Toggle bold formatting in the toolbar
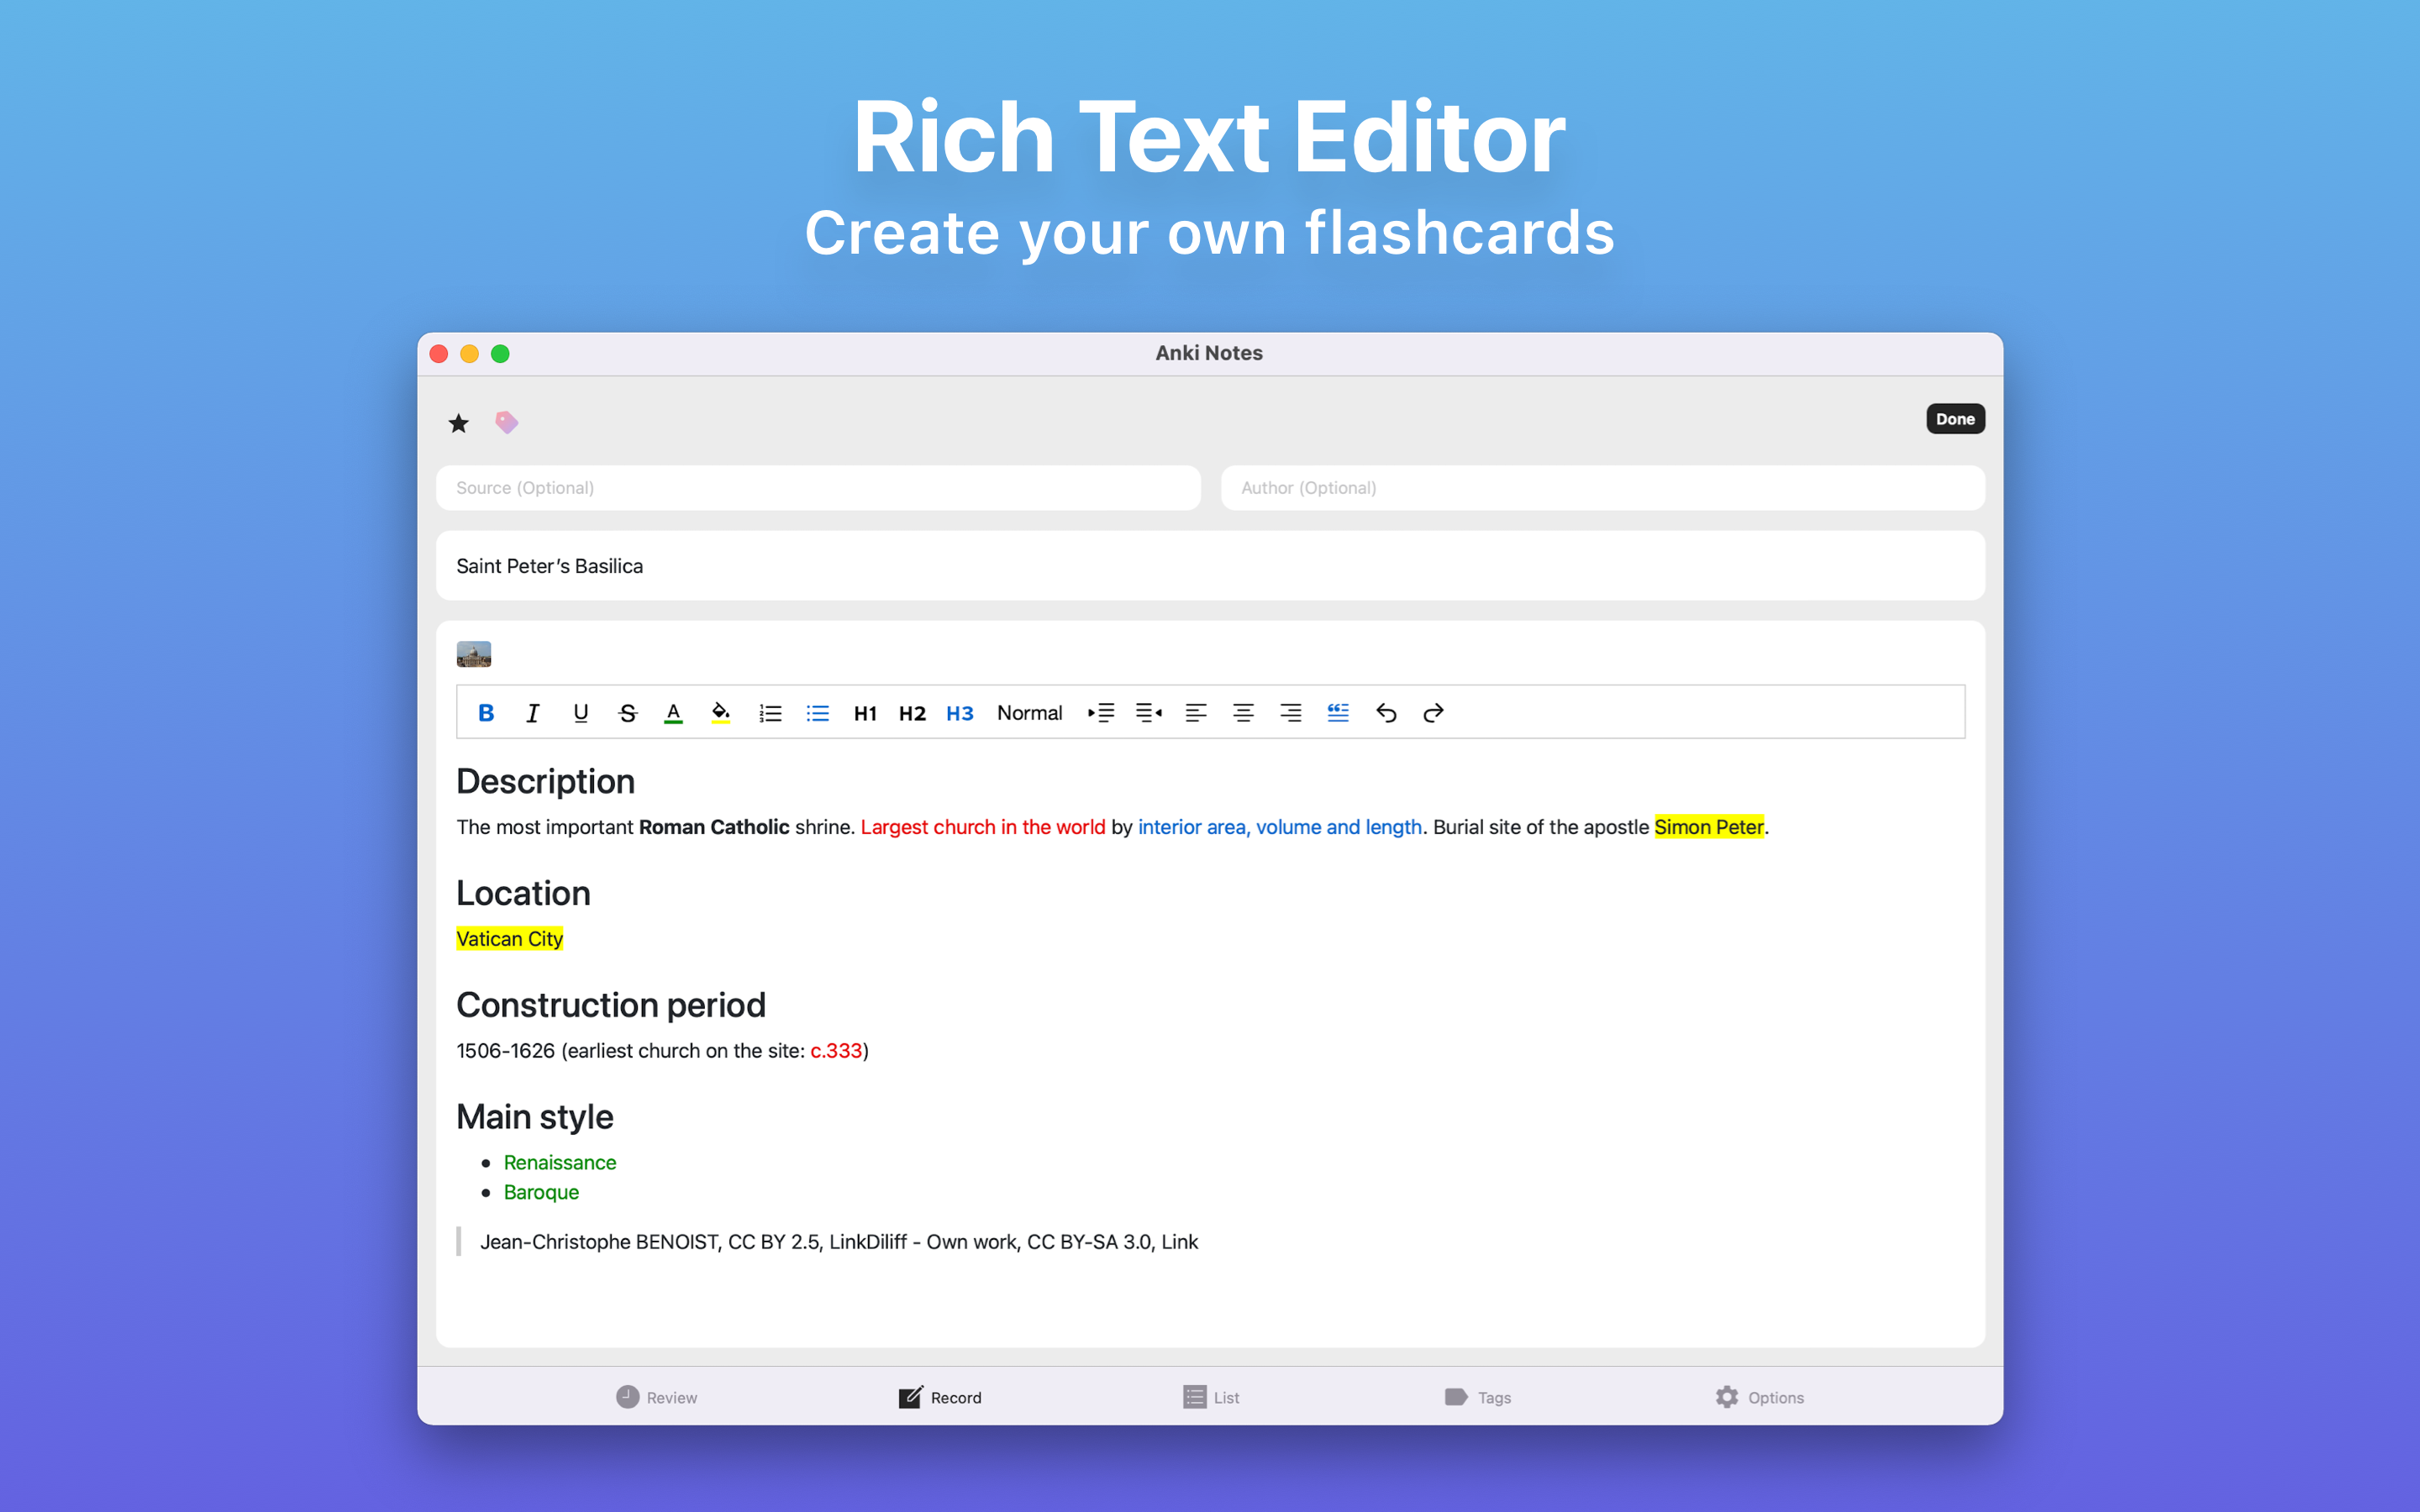 pos(486,713)
